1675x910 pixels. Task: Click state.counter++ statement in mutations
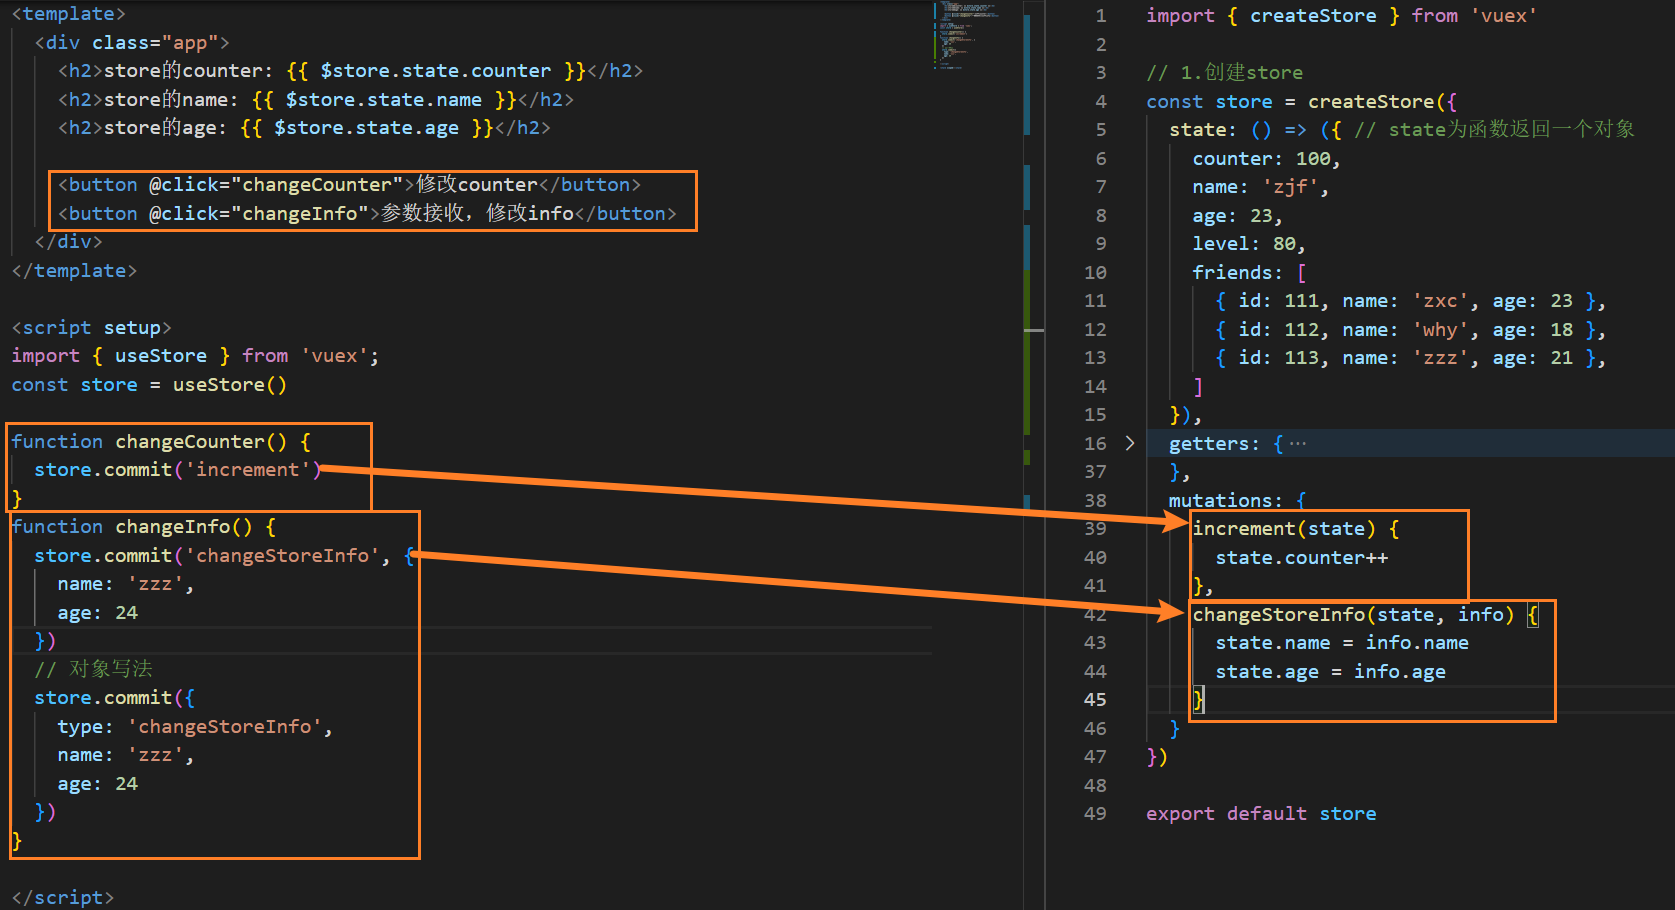(x=1301, y=558)
